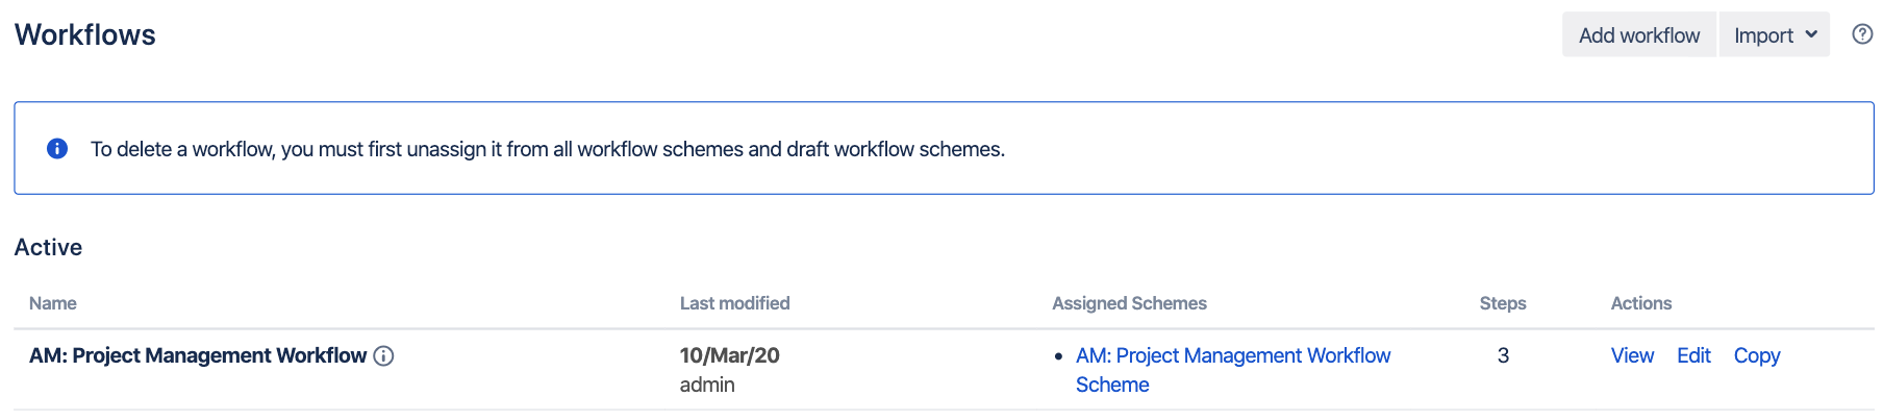This screenshot has height=420, width=1881.
Task: Click the Name column header
Action: coord(53,303)
